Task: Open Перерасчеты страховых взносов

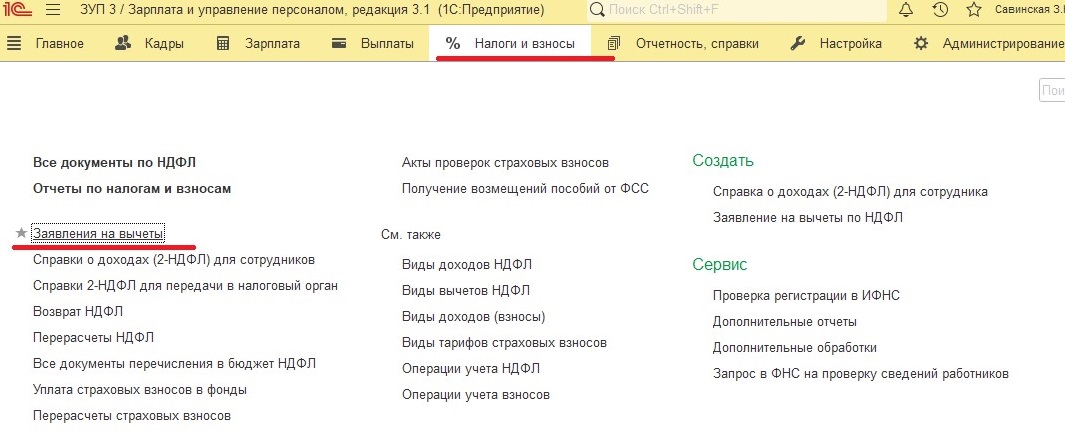Action: tap(132, 416)
